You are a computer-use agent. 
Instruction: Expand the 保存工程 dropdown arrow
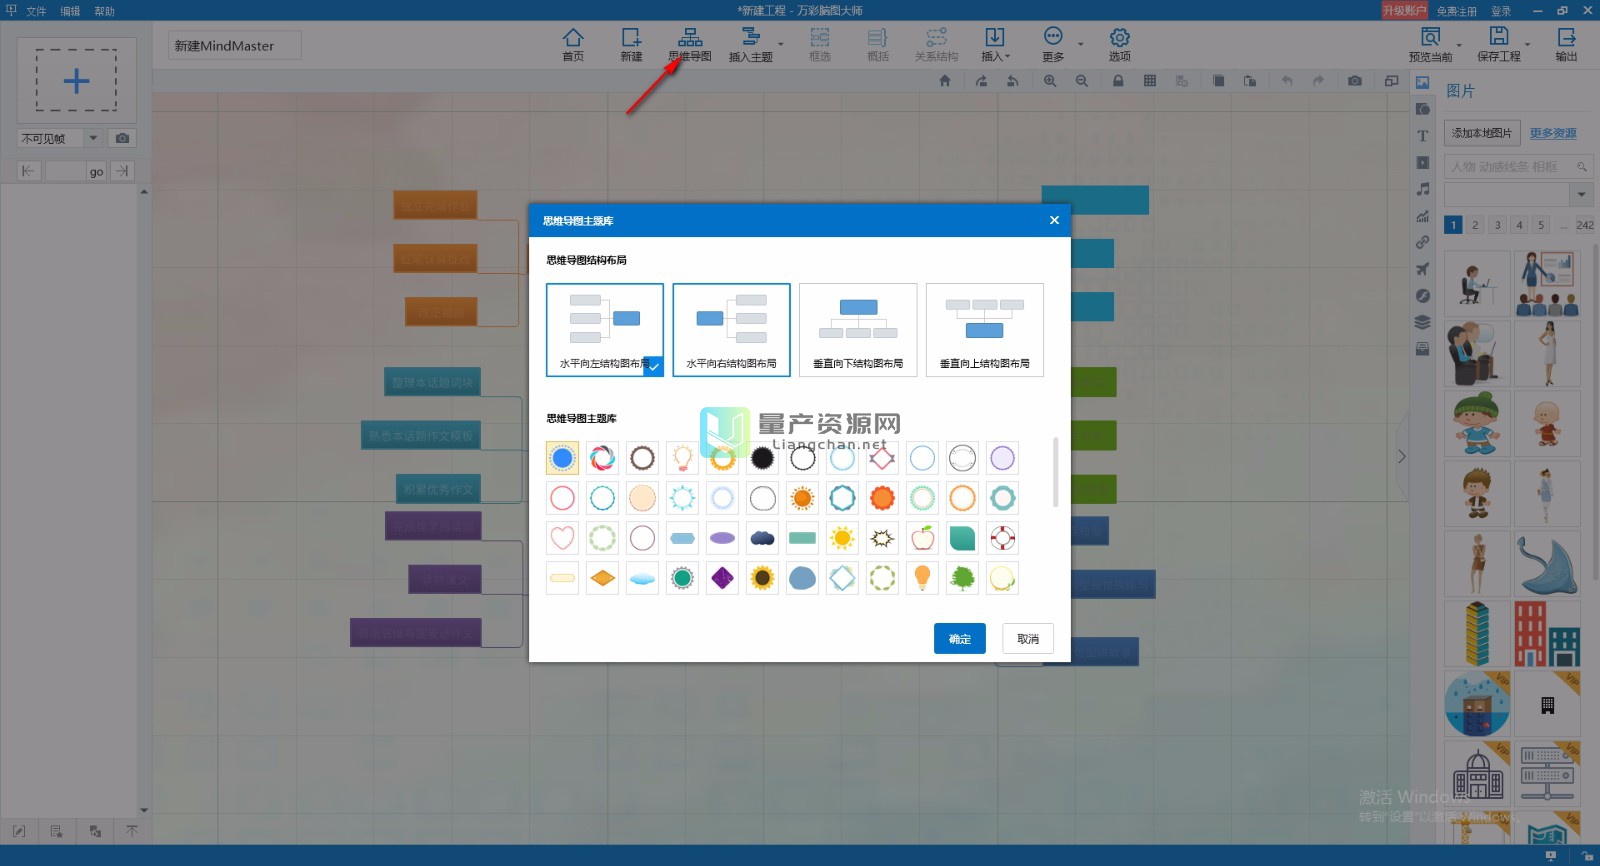[1528, 45]
